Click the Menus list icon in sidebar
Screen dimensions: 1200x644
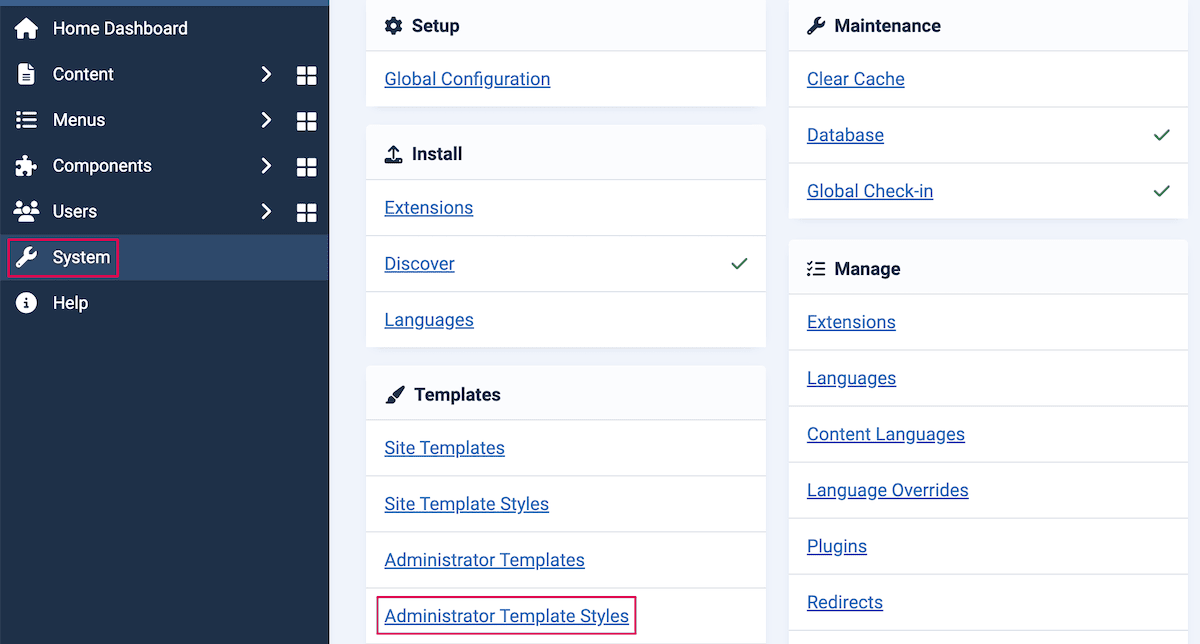pyautogui.click(x=27, y=120)
